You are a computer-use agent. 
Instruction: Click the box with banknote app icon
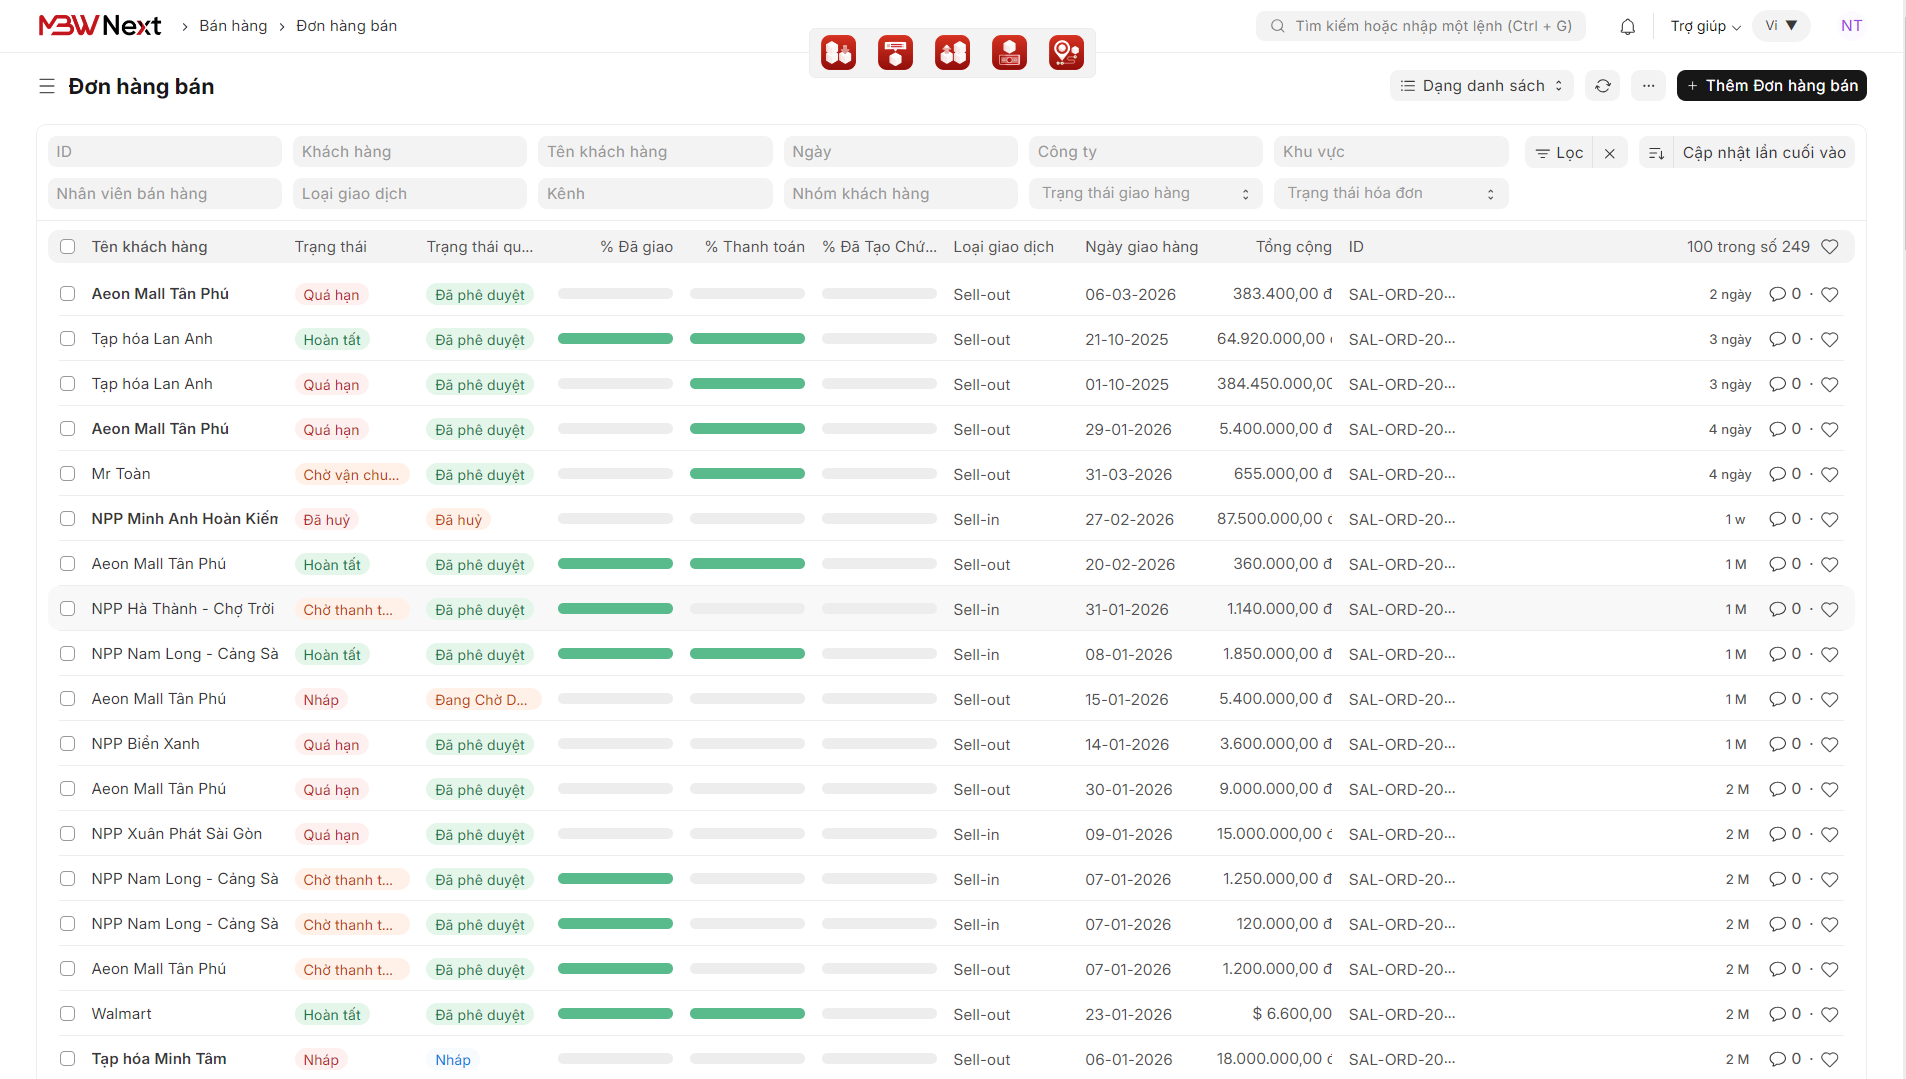(x=1009, y=52)
